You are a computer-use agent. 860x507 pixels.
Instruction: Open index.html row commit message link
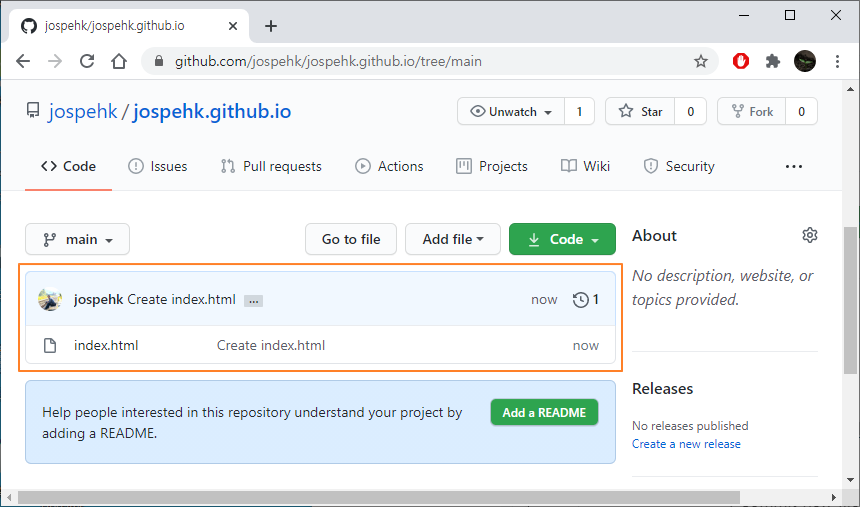pyautogui.click(x=271, y=345)
